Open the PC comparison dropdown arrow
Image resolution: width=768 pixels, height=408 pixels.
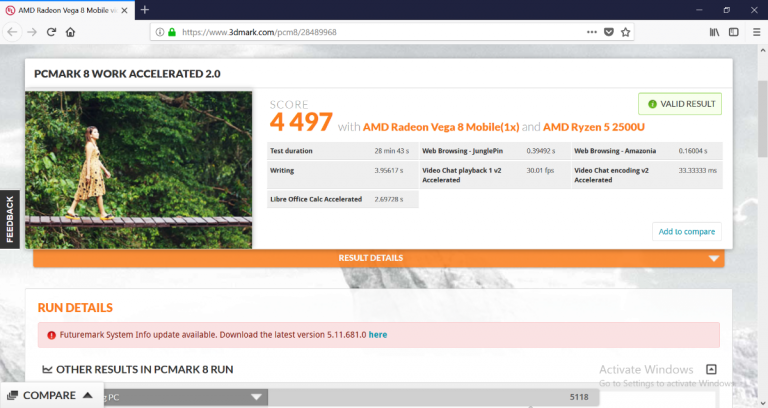[257, 397]
